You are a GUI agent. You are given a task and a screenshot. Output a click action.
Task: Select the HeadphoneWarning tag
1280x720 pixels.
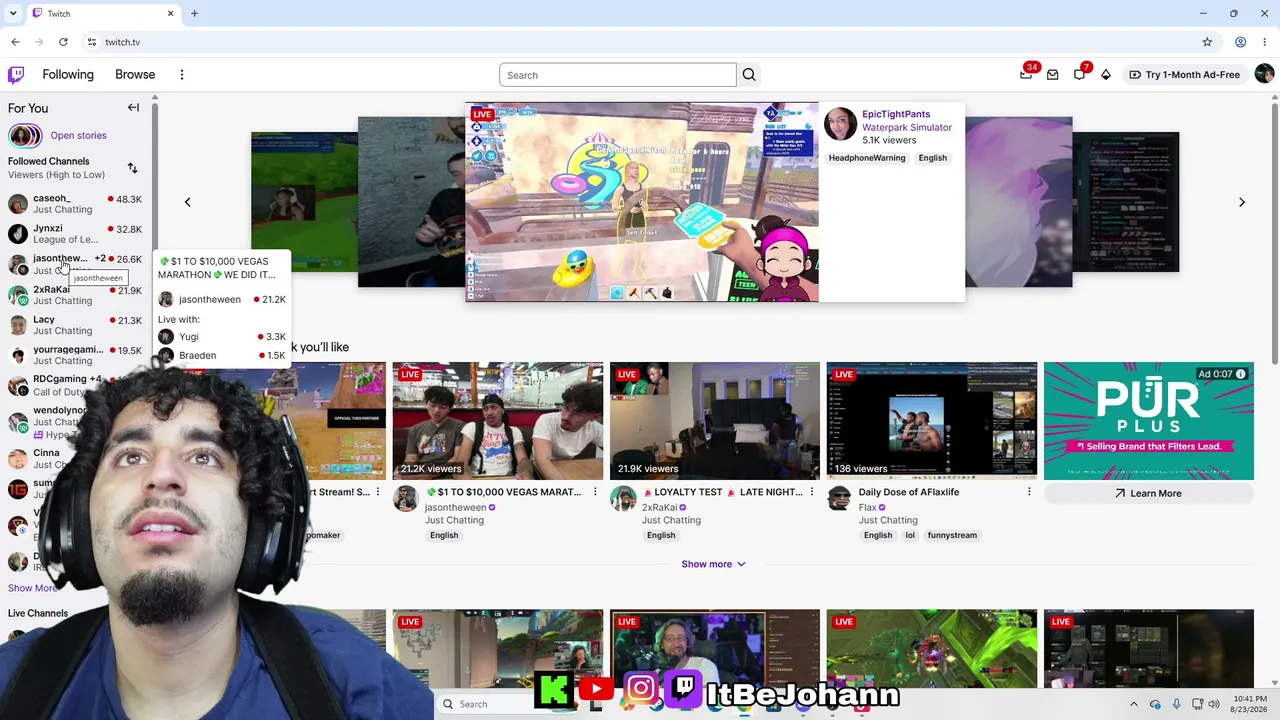867,158
